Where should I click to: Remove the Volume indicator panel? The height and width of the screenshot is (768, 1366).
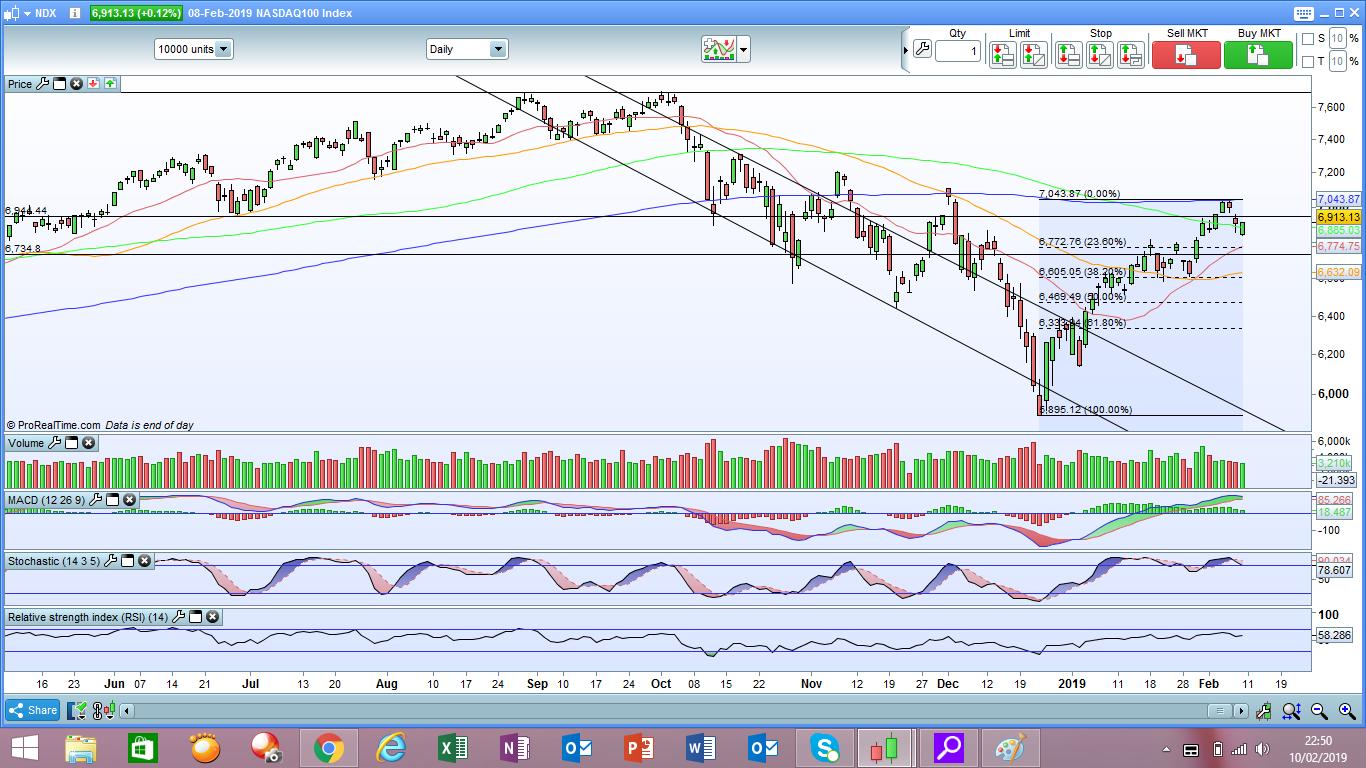(x=88, y=443)
